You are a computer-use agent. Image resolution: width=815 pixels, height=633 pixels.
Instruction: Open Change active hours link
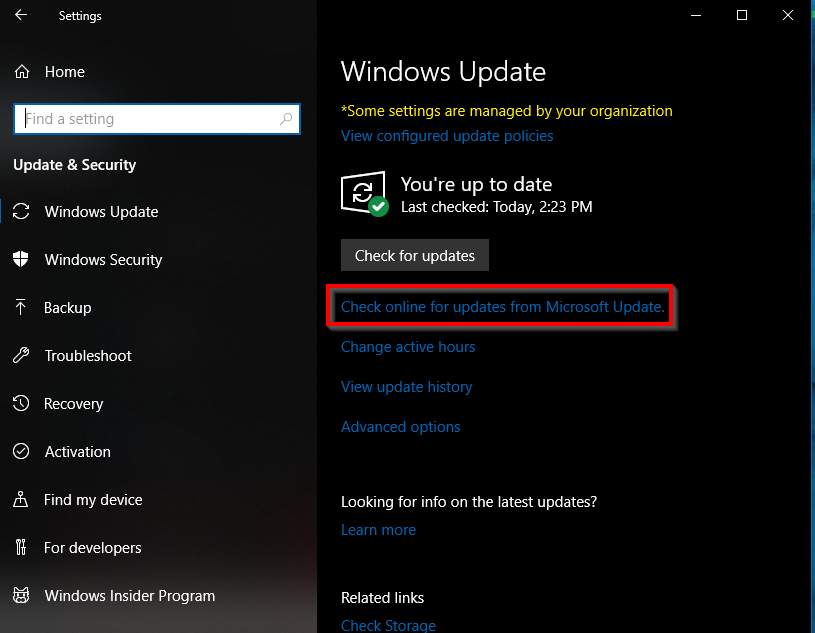(x=408, y=347)
